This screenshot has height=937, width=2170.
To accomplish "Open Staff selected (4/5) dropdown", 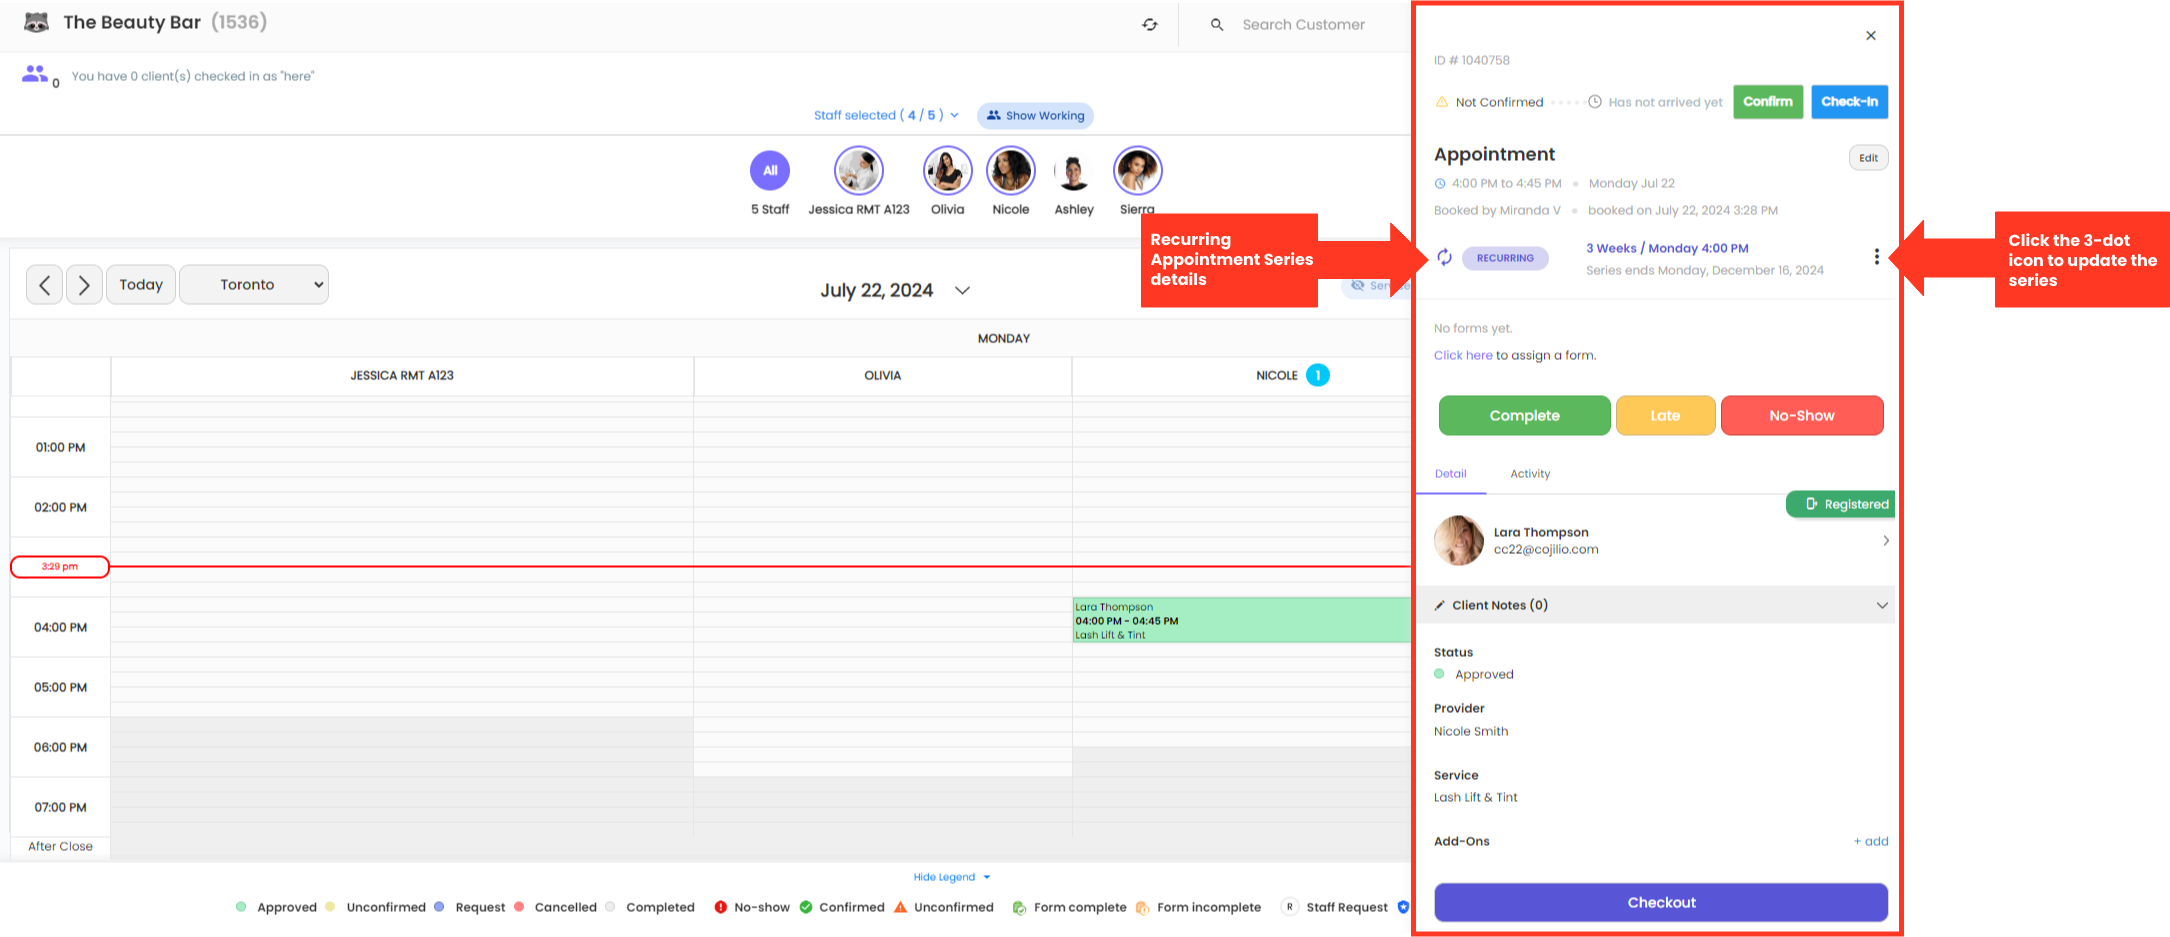I will coord(886,116).
